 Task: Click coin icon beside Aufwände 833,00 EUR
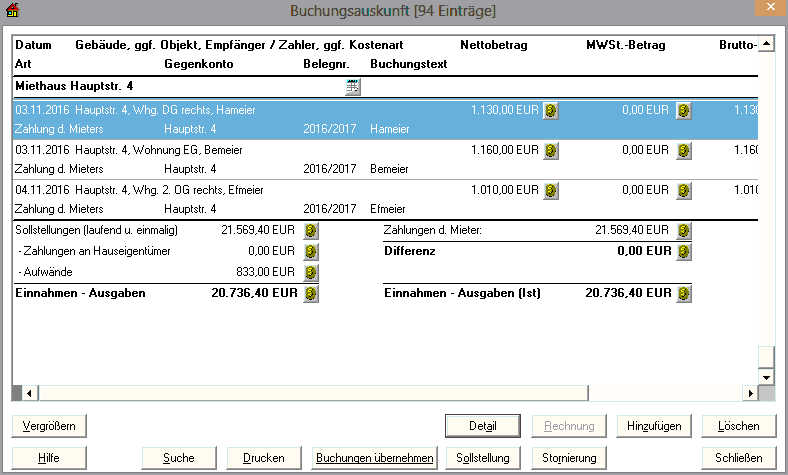point(311,272)
